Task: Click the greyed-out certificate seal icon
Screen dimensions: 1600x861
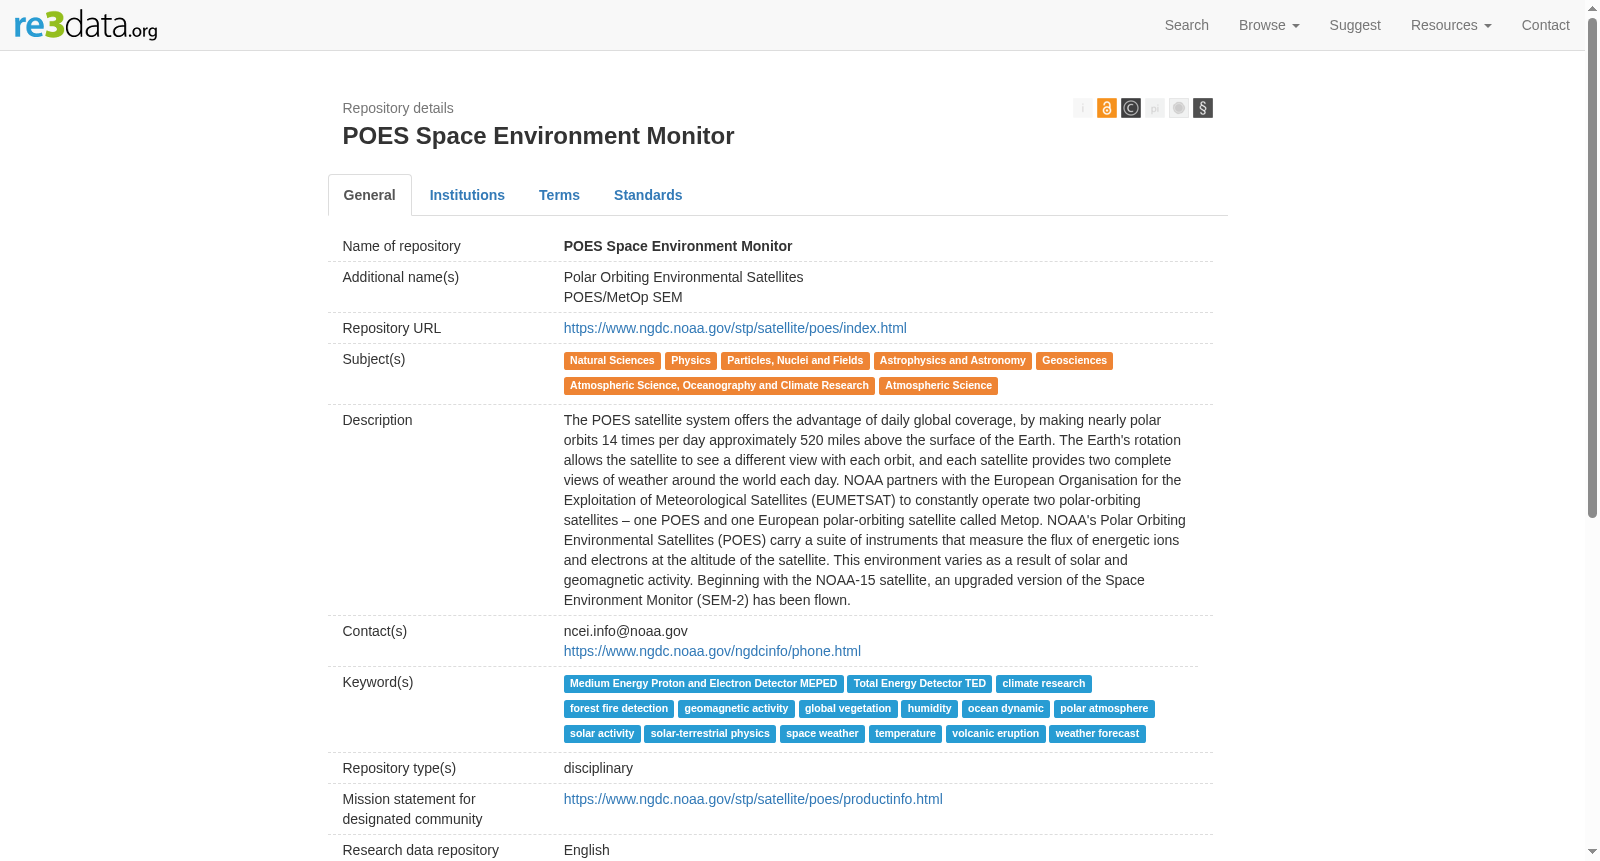Action: (x=1179, y=108)
